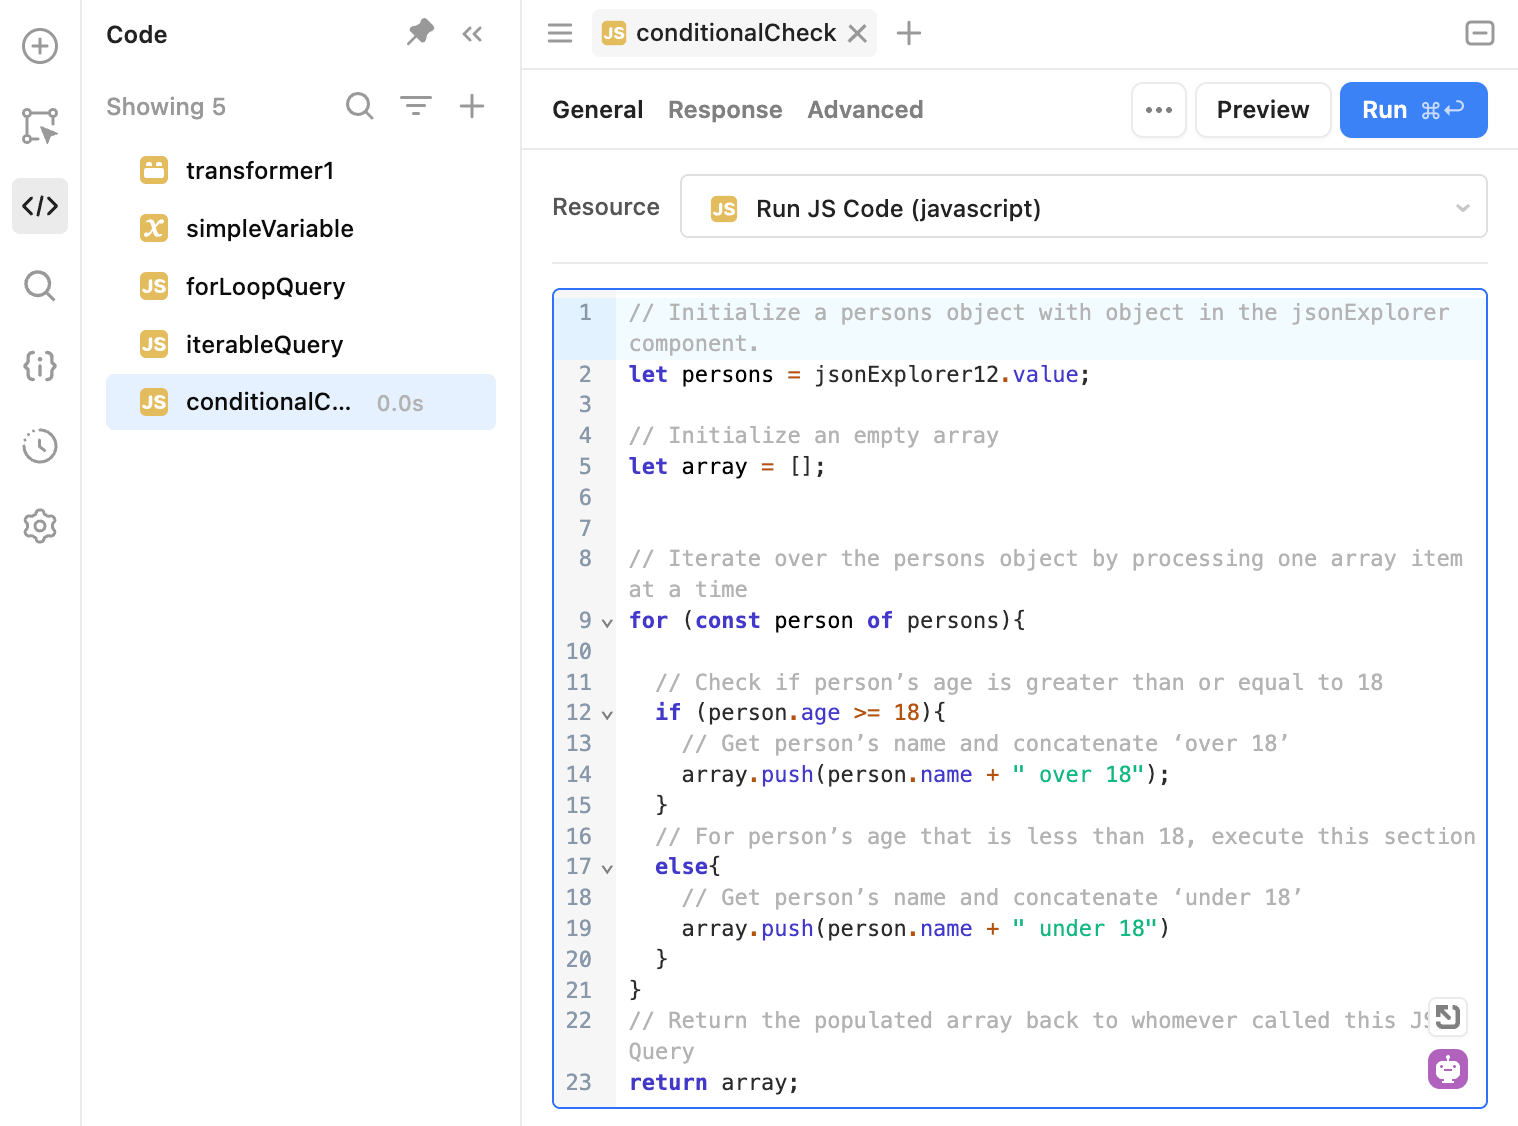Open the hamburger menu beside tabs
Viewport: 1518px width, 1126px height.
coord(560,33)
